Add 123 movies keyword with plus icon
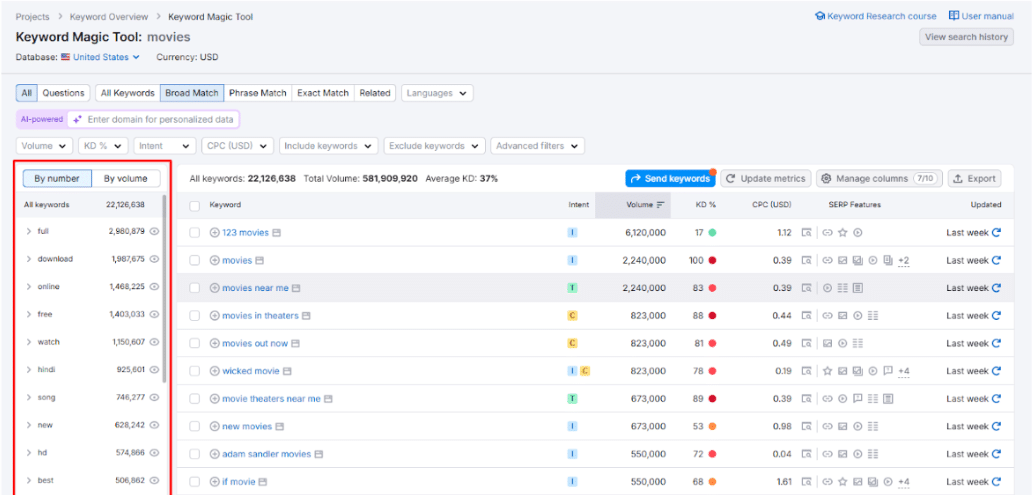Viewport: 1035px width, 495px height. (x=215, y=232)
